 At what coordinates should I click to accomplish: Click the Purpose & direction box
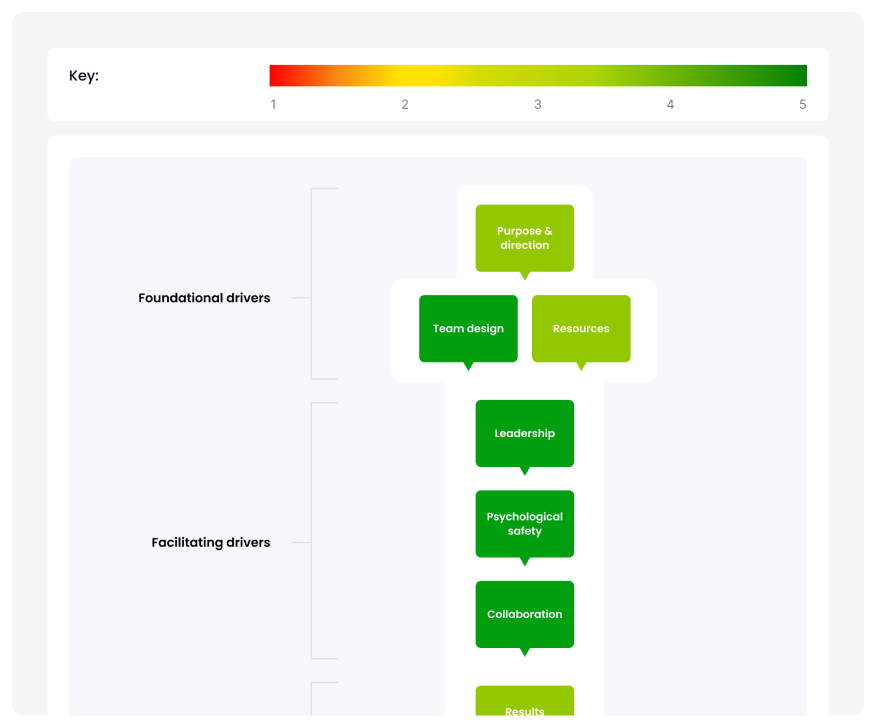pyautogui.click(x=524, y=238)
